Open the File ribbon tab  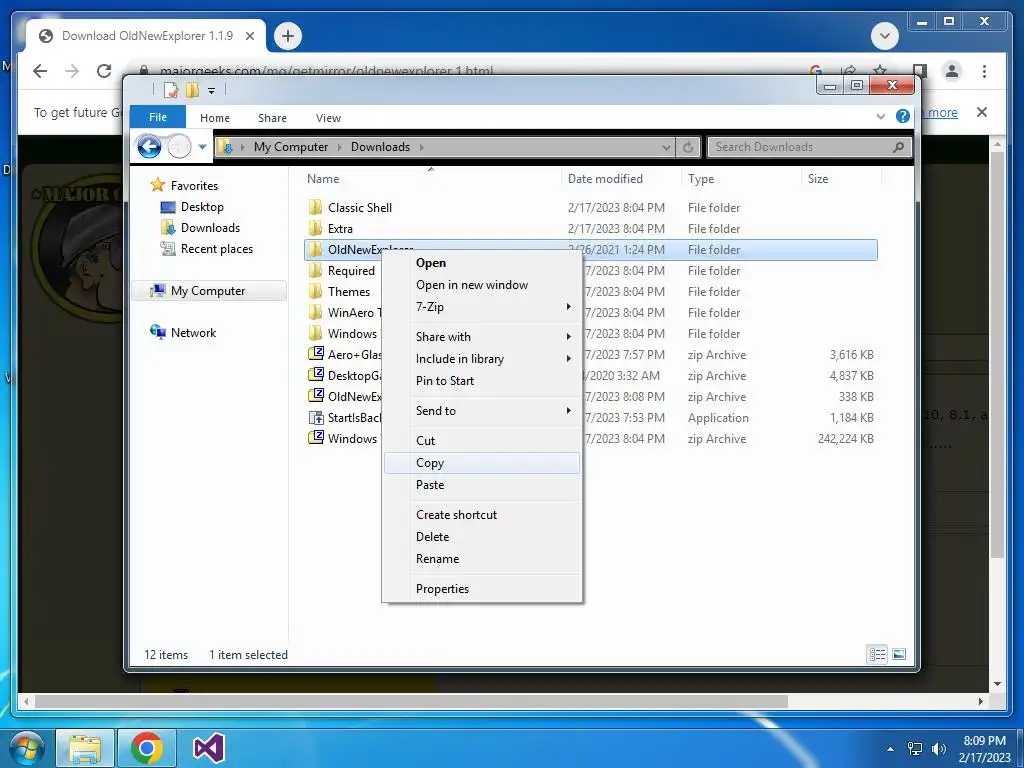pyautogui.click(x=158, y=117)
